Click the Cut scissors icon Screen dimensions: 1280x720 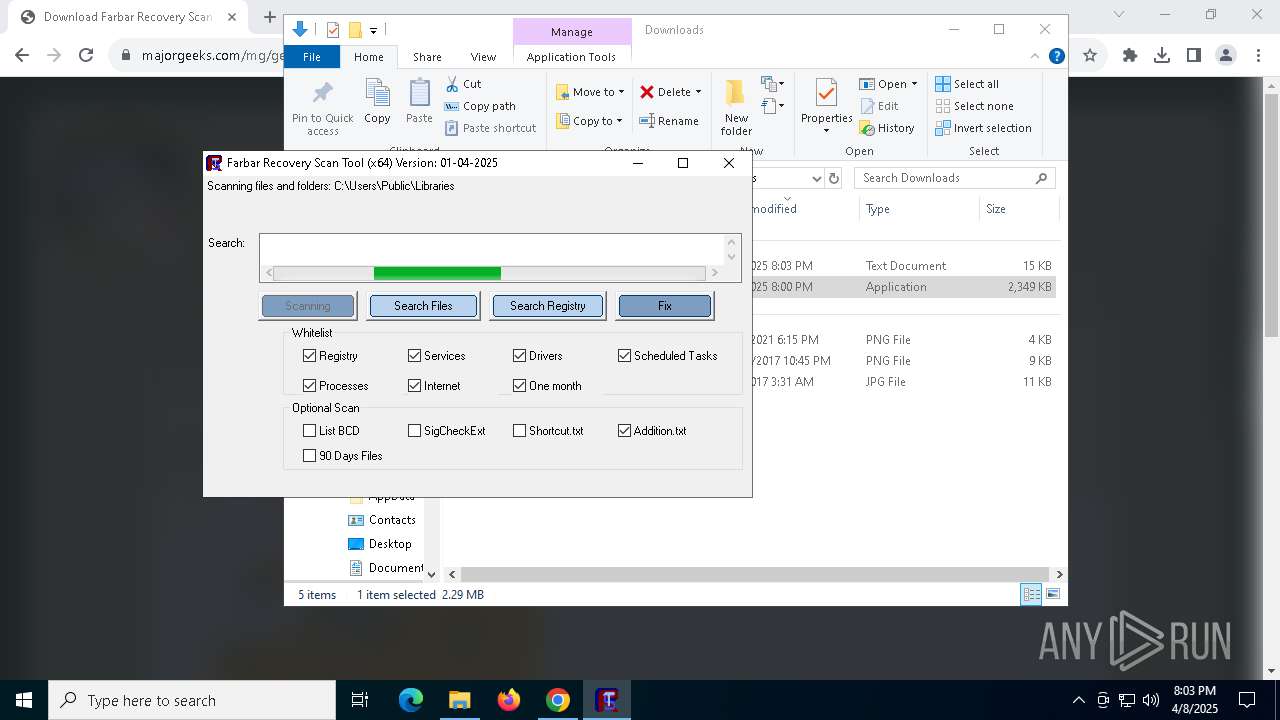(x=452, y=84)
